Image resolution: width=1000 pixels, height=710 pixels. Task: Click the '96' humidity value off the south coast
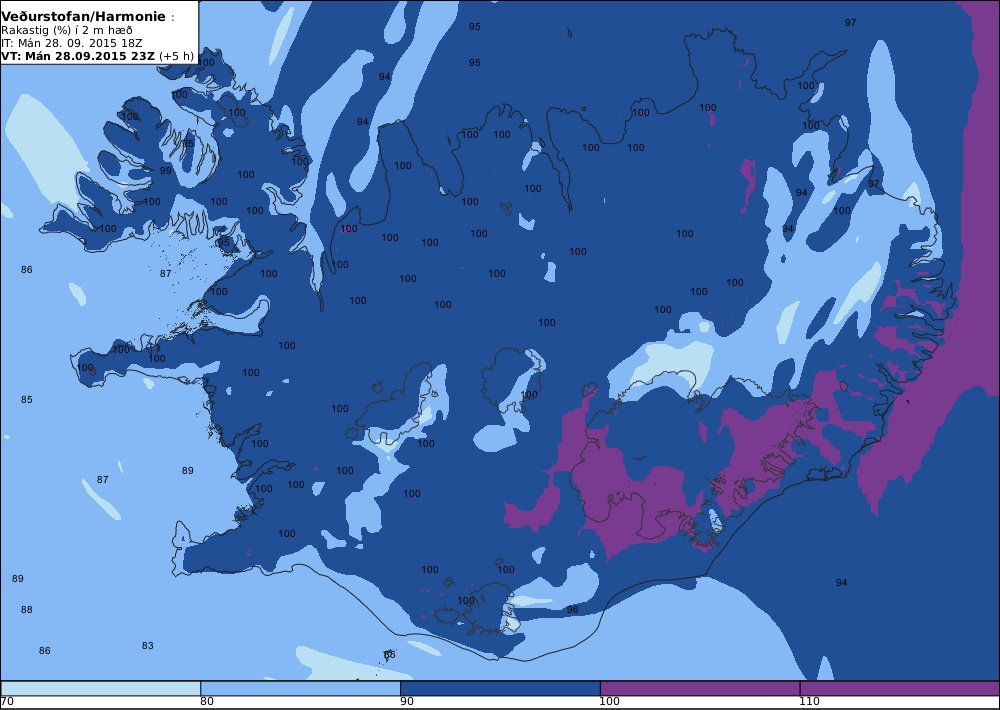[x=573, y=610]
